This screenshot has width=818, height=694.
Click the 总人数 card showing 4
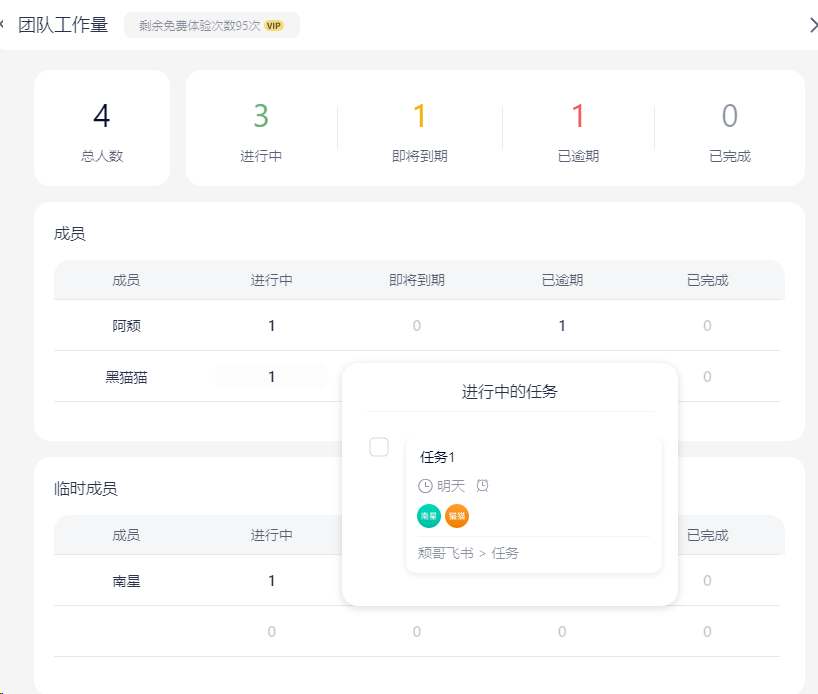click(102, 128)
